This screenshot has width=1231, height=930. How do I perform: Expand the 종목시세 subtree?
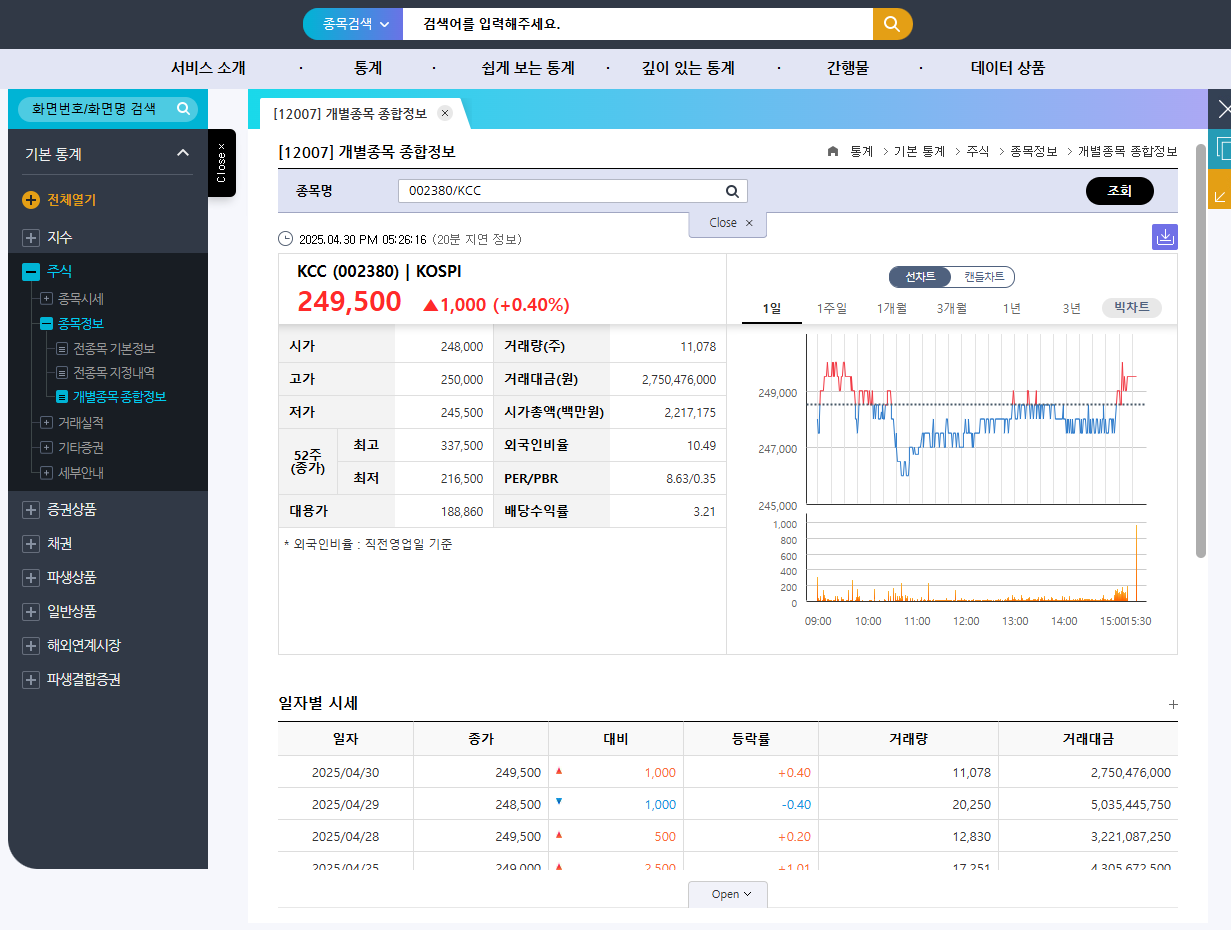click(x=46, y=299)
